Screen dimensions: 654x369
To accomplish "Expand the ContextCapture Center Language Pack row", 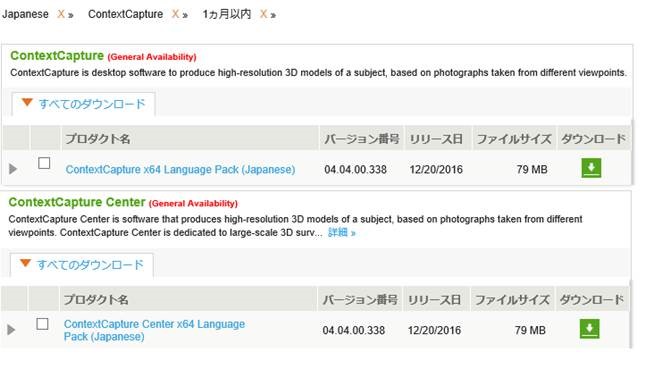I will click(x=11, y=330).
